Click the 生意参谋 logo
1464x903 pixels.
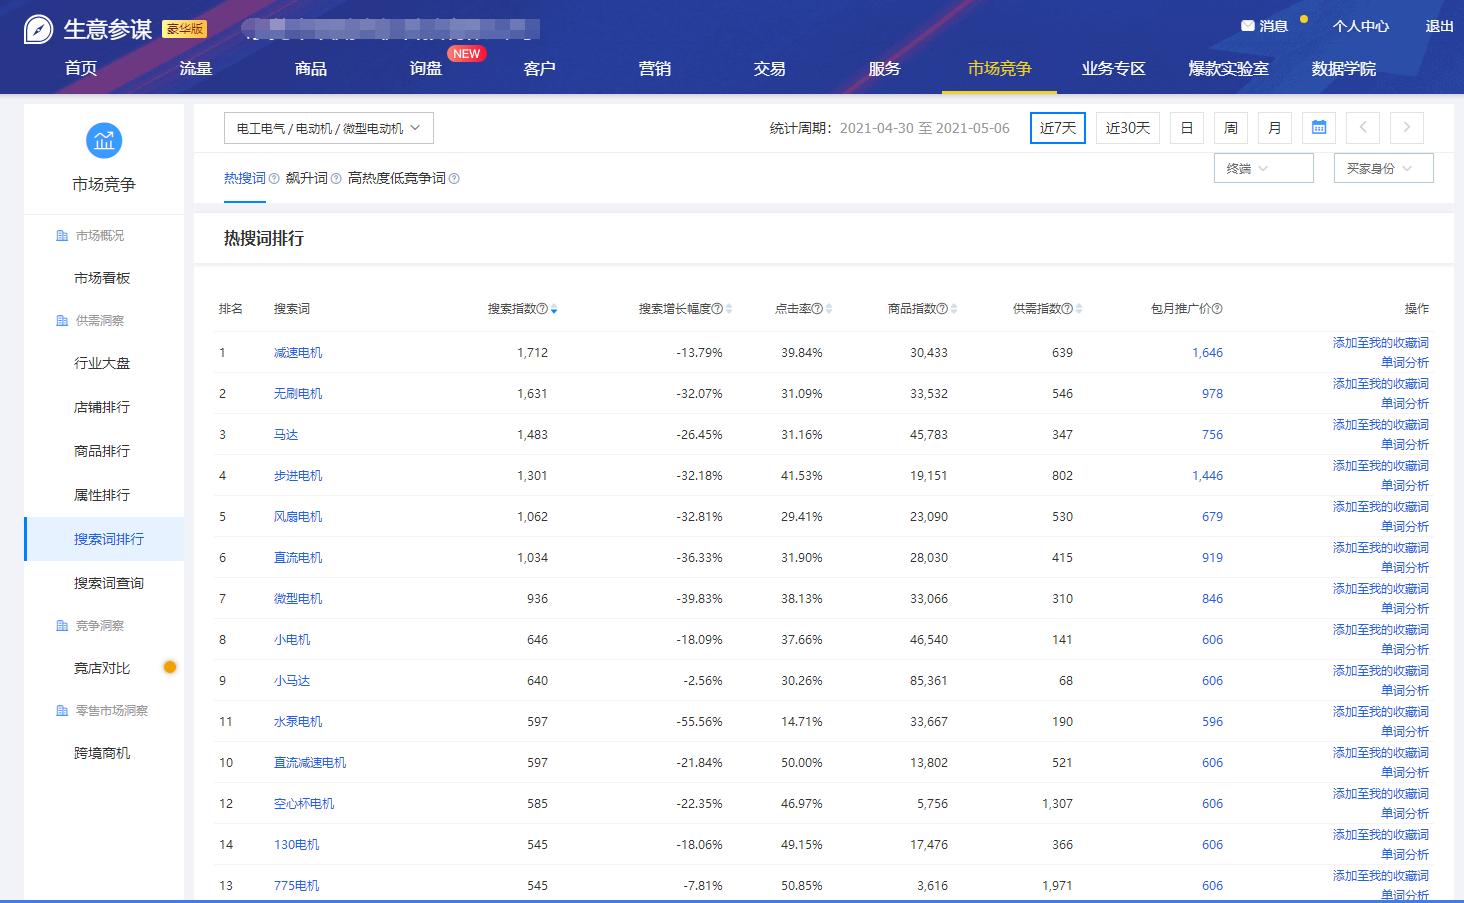[x=90, y=27]
